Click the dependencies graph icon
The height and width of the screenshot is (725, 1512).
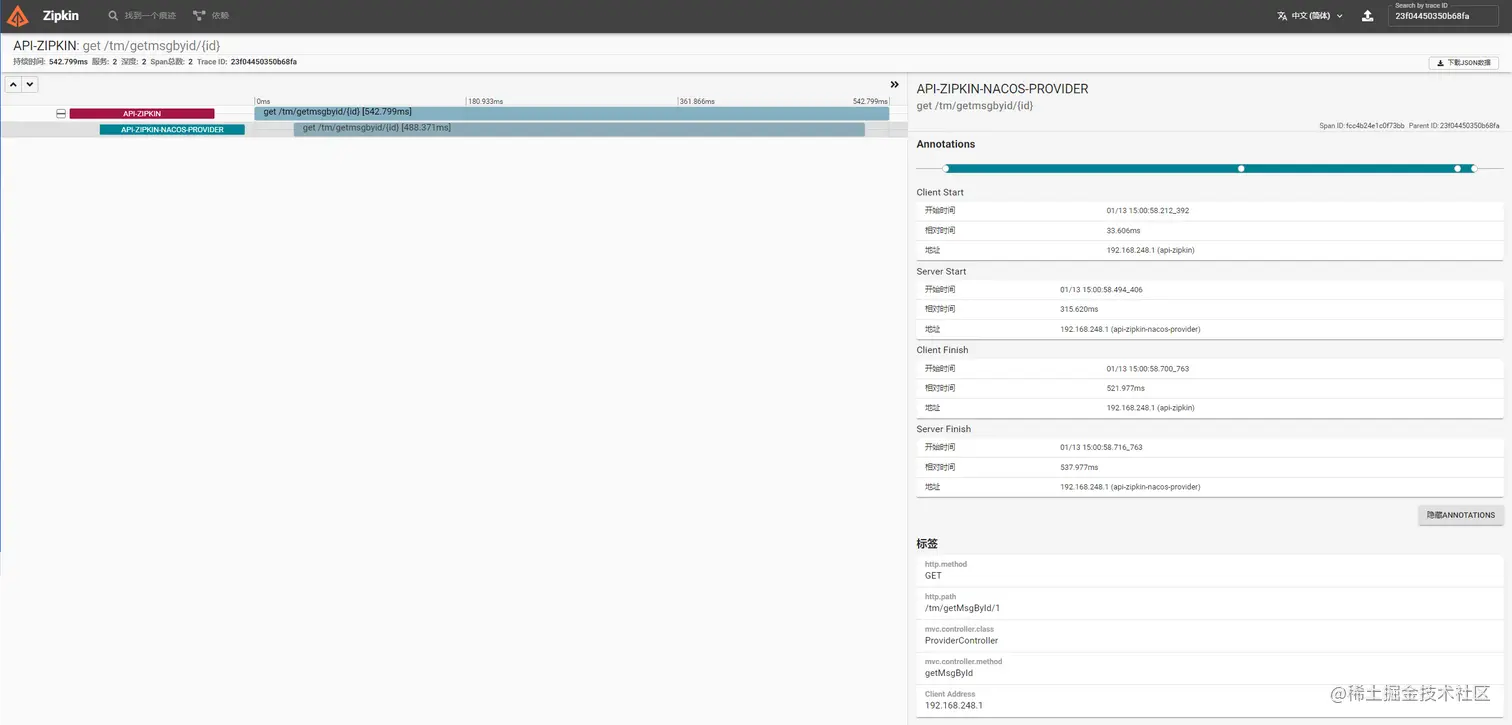point(199,16)
